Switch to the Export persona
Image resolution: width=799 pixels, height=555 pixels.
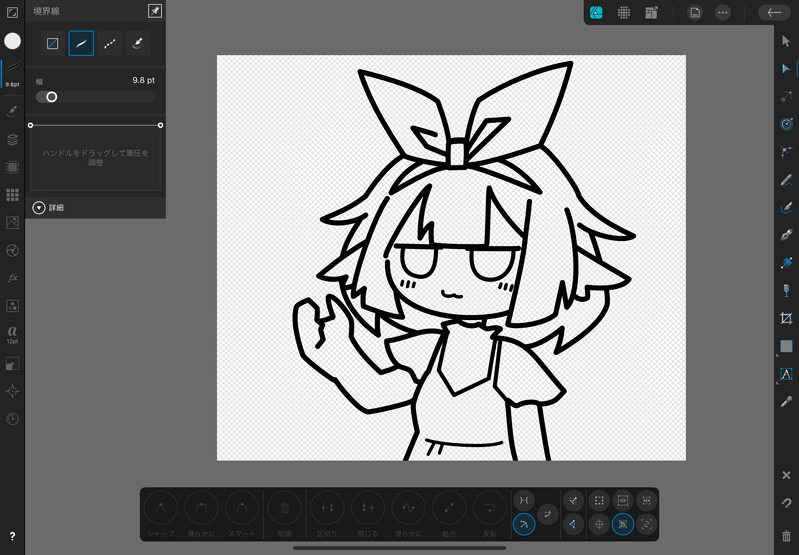coord(651,13)
